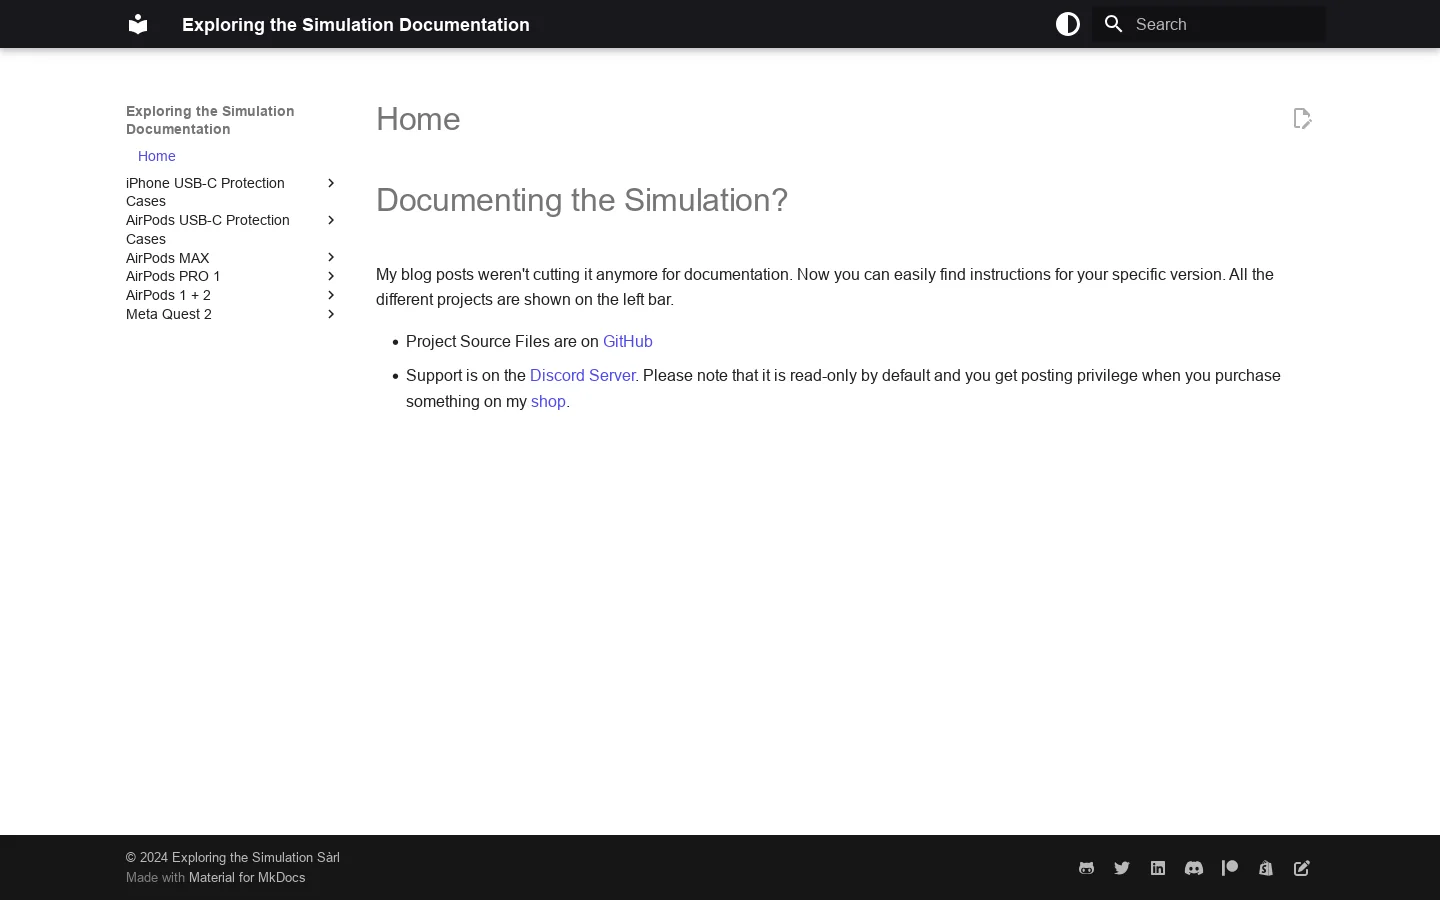
Task: Focus the Search input field
Action: [x=1209, y=24]
